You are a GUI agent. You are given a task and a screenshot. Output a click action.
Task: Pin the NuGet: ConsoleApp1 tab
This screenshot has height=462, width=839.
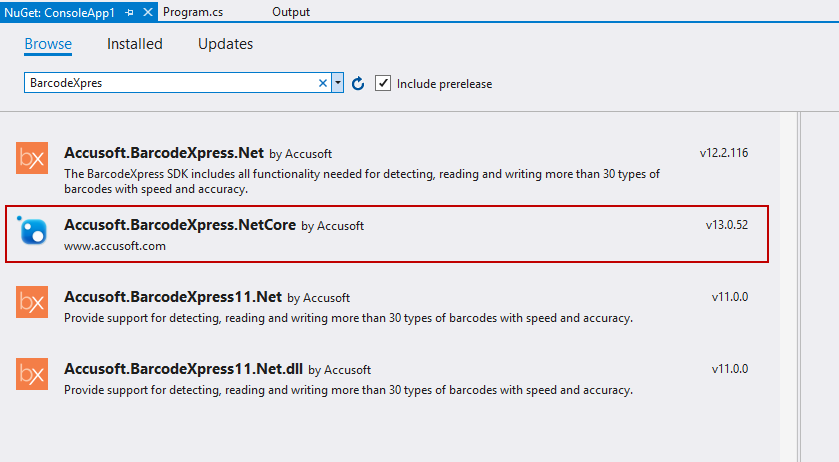[130, 12]
